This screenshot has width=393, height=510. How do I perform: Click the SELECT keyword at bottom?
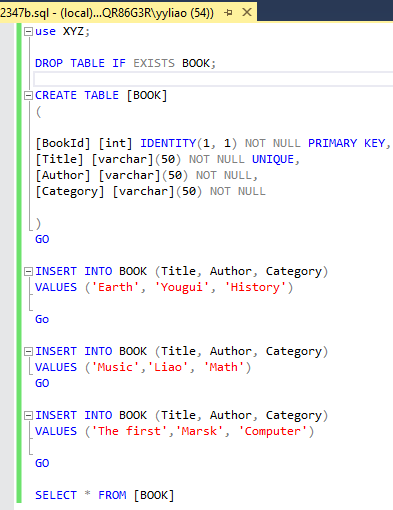coord(56,495)
